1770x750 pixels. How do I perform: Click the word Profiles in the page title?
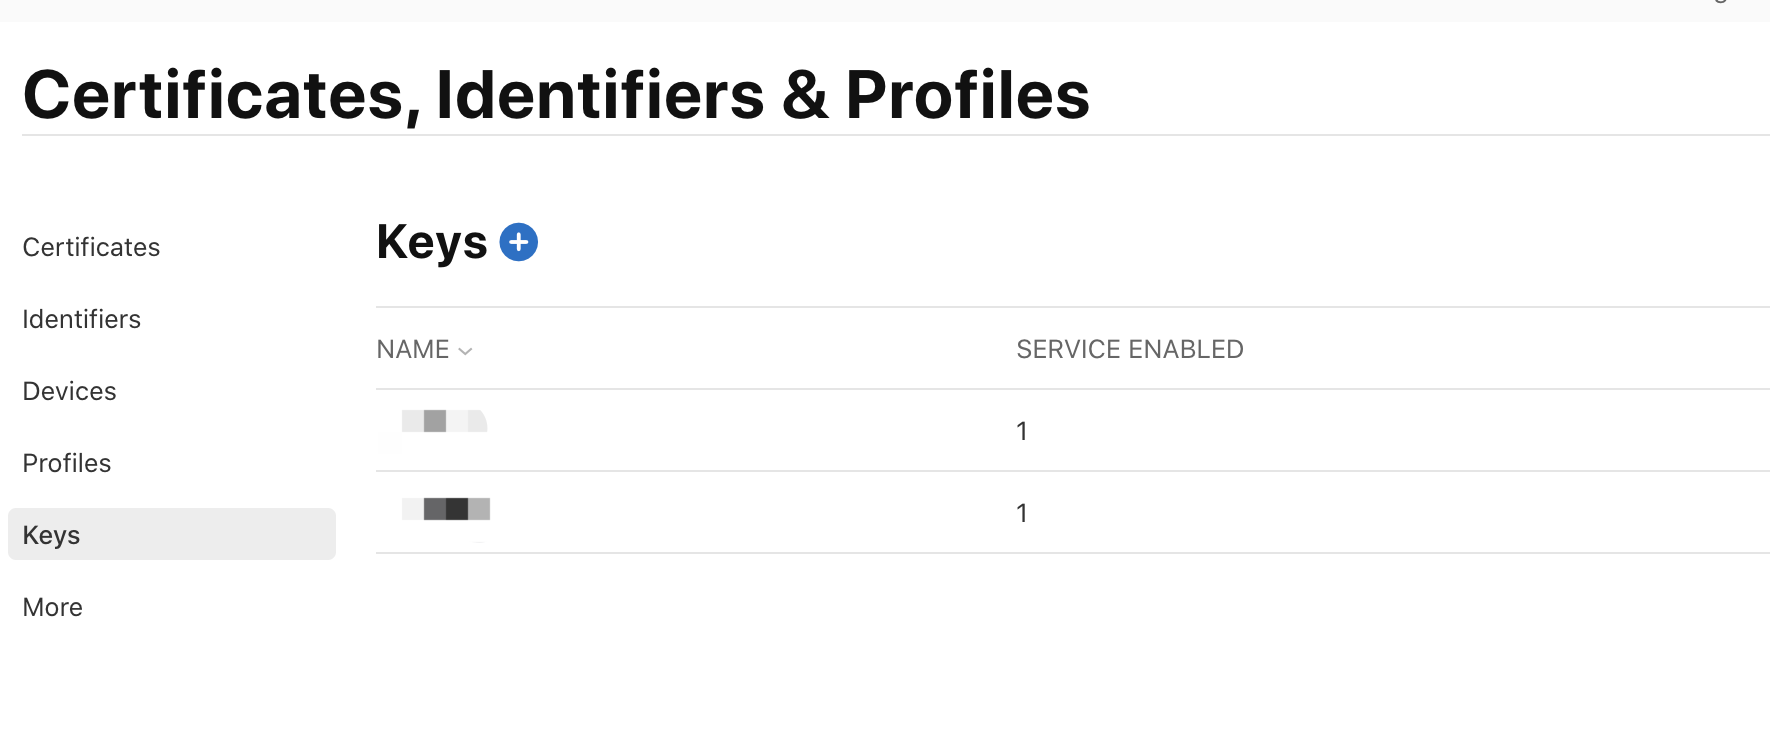pyautogui.click(x=968, y=96)
